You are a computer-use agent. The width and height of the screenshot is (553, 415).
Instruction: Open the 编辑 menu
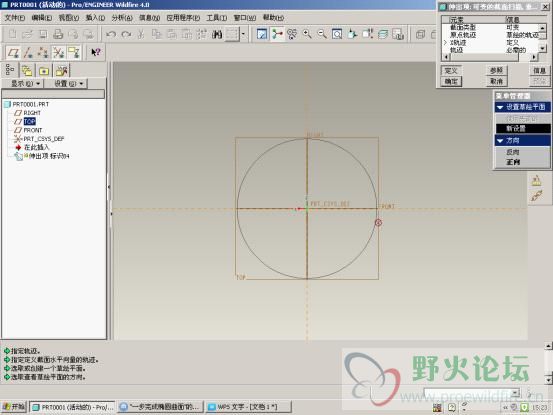(x=42, y=18)
